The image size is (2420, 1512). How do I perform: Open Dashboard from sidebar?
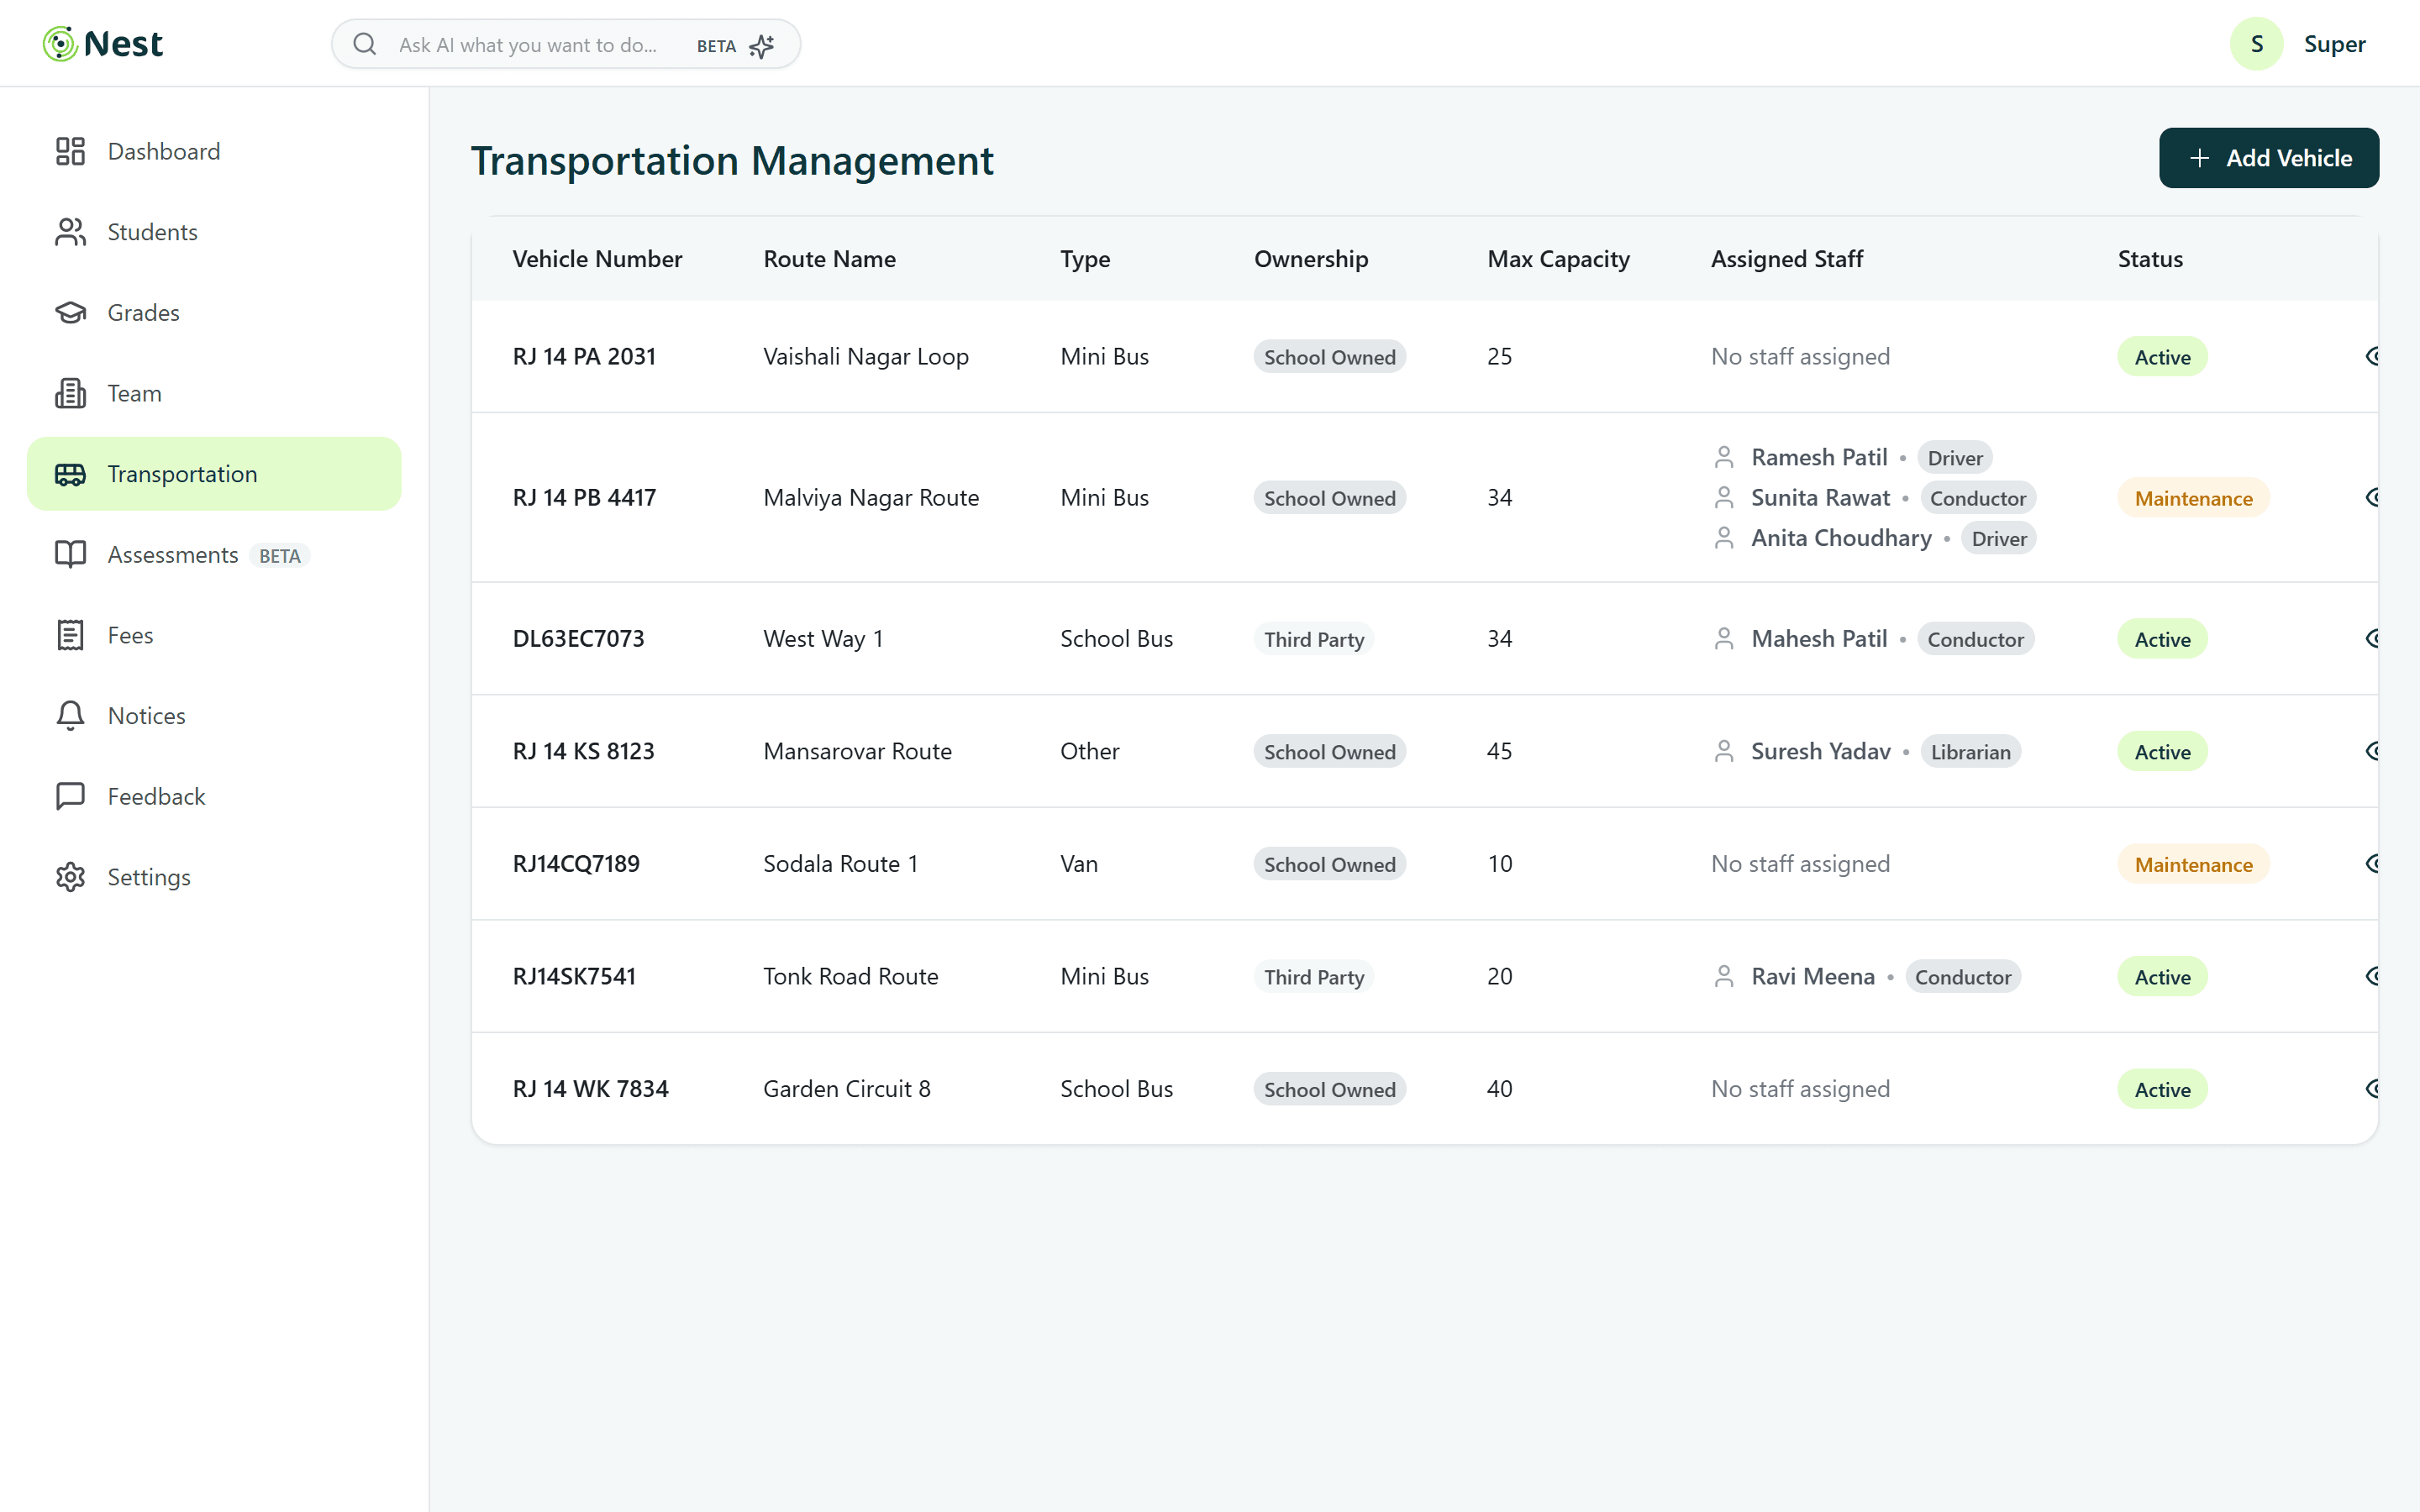[x=214, y=151]
